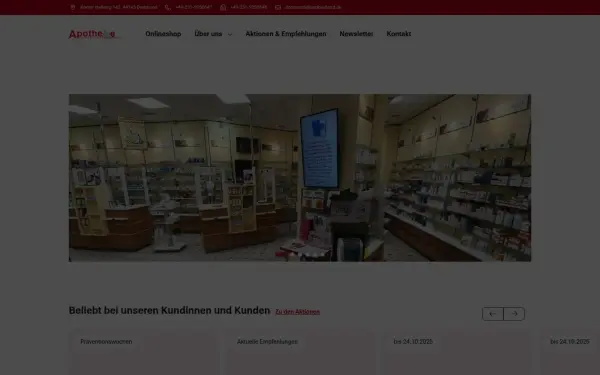Viewport: 600px width, 375px height.
Task: Open the Kontakt page
Action: point(399,34)
